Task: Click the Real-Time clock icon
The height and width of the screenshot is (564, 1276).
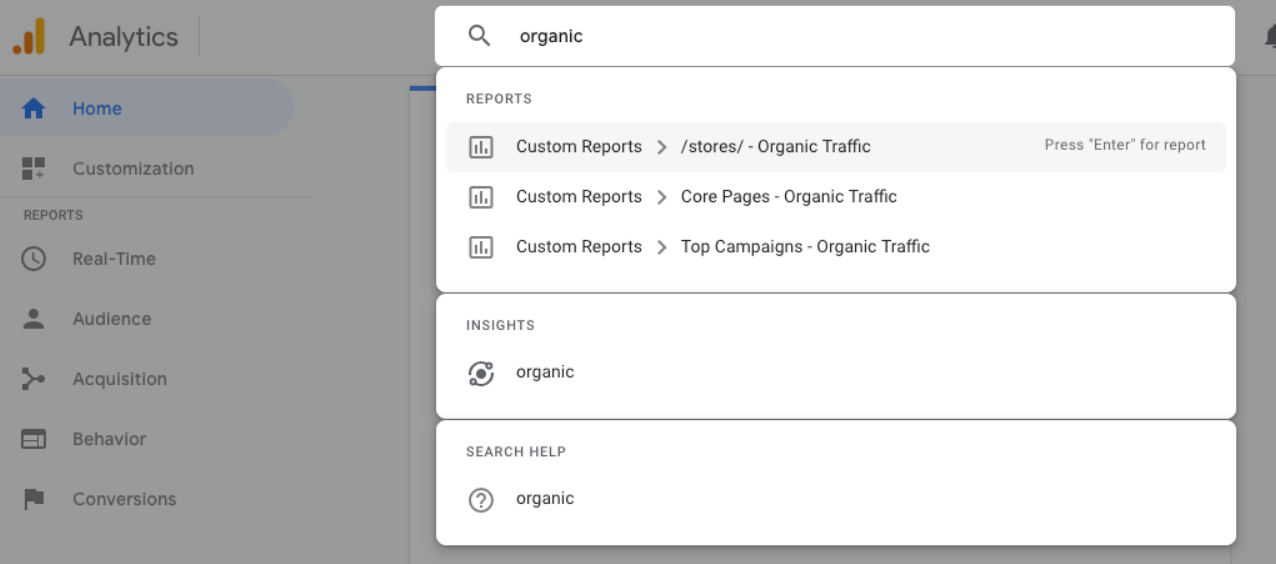Action: click(x=34, y=258)
